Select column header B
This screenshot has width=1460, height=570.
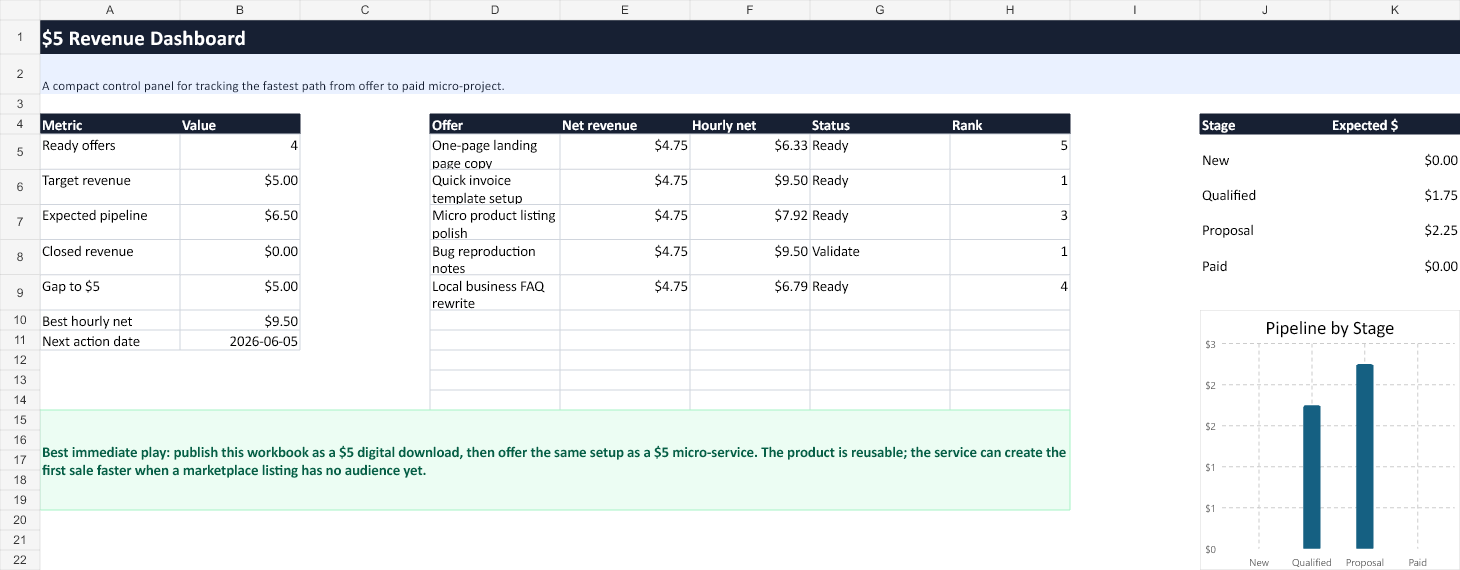point(240,9)
